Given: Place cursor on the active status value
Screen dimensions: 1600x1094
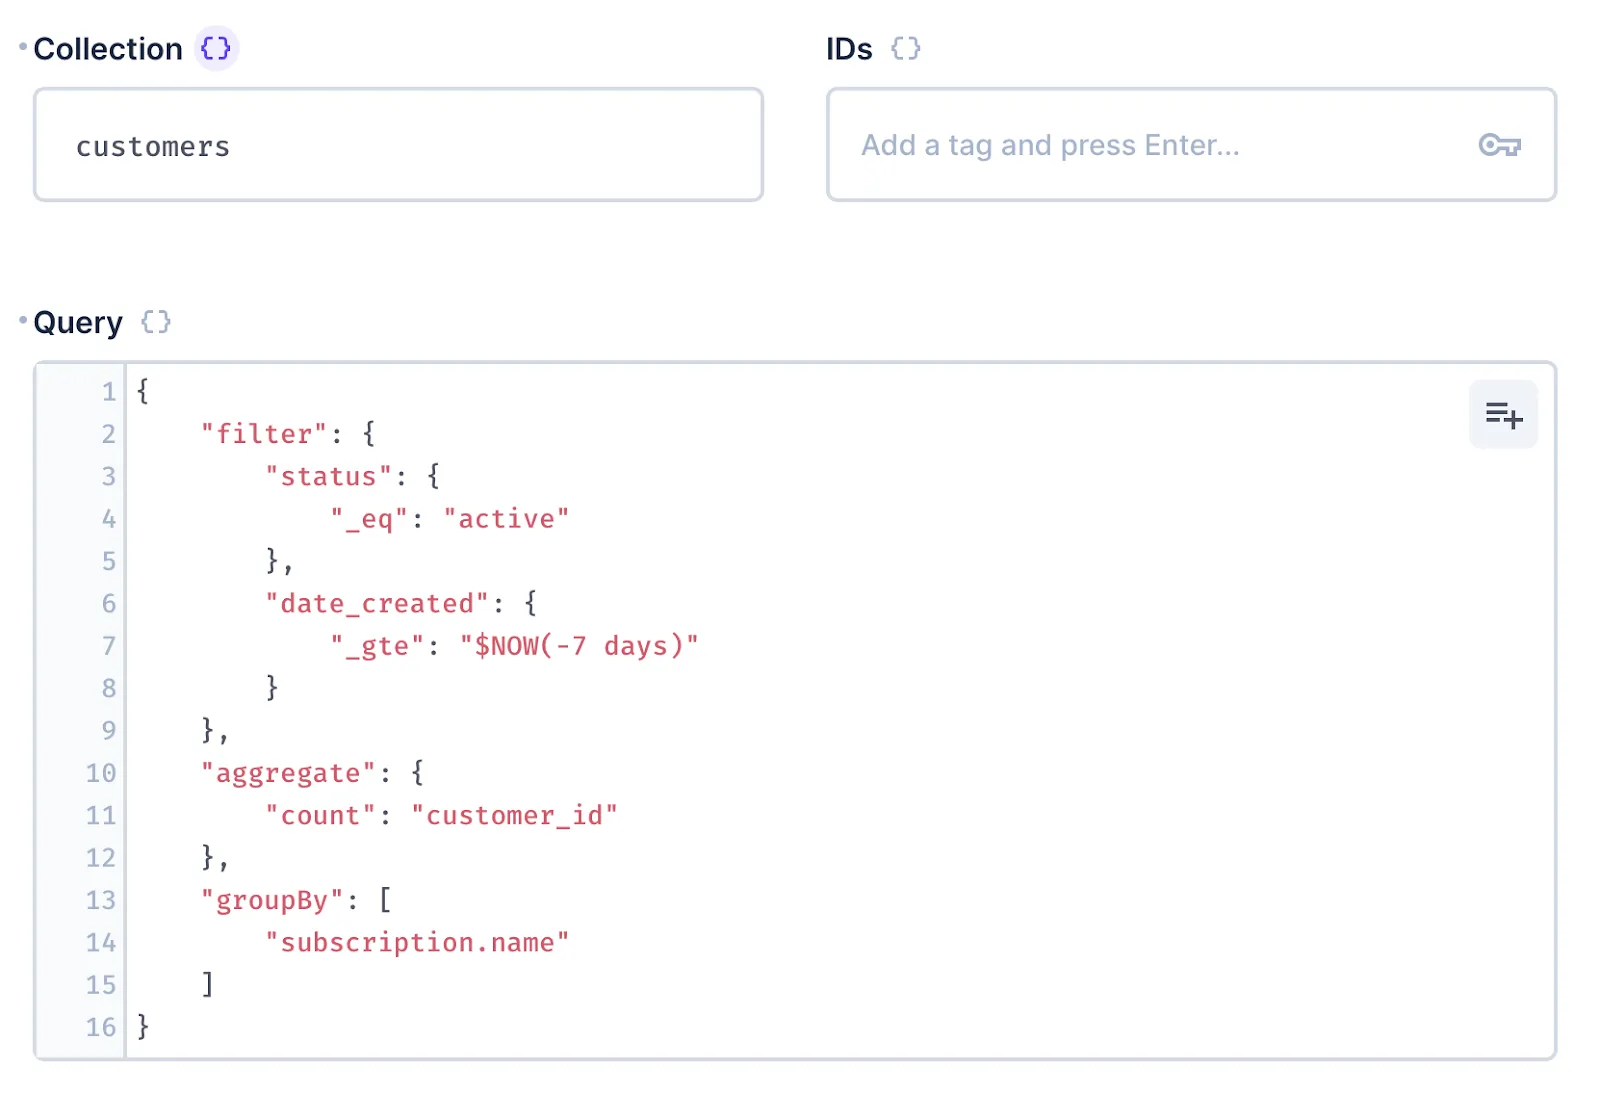Looking at the screenshot, I should [x=508, y=518].
